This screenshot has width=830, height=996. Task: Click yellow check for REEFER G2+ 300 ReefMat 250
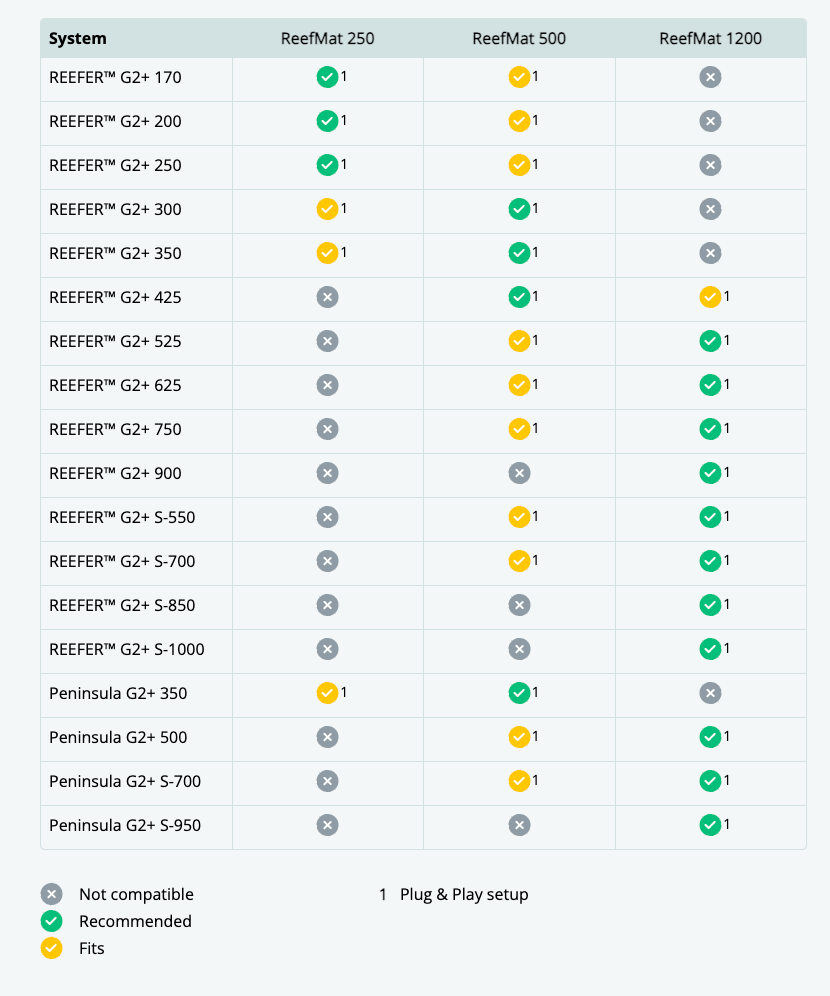click(x=327, y=209)
